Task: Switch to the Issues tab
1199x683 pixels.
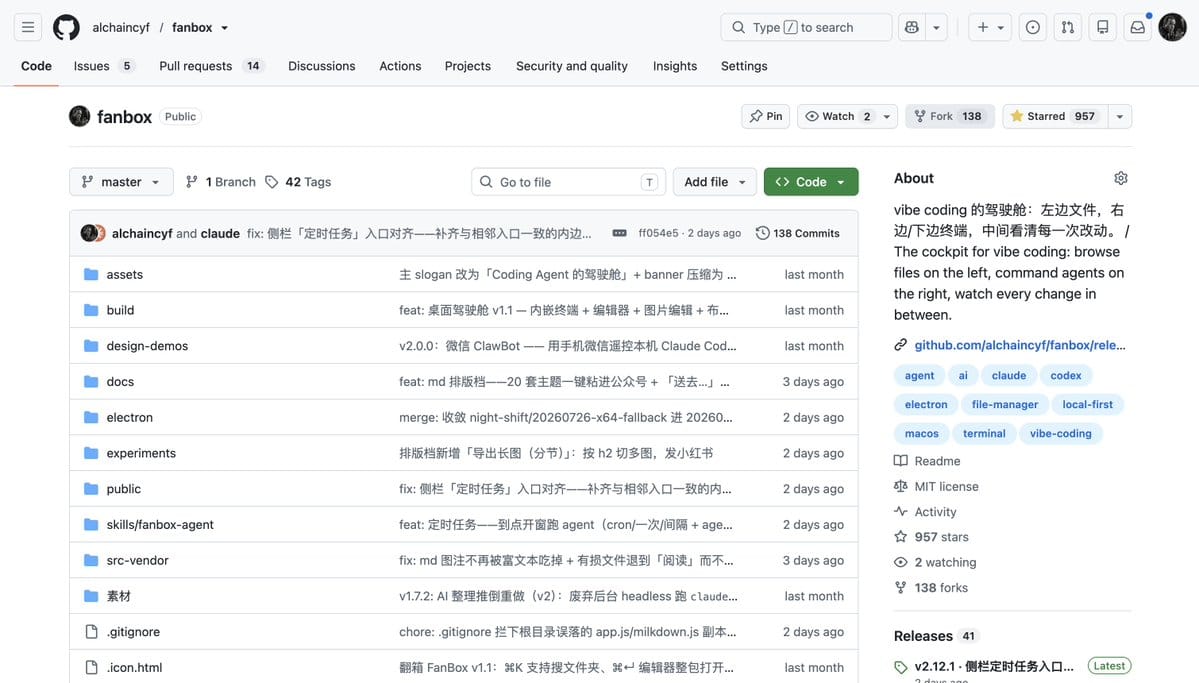Action: [x=103, y=66]
